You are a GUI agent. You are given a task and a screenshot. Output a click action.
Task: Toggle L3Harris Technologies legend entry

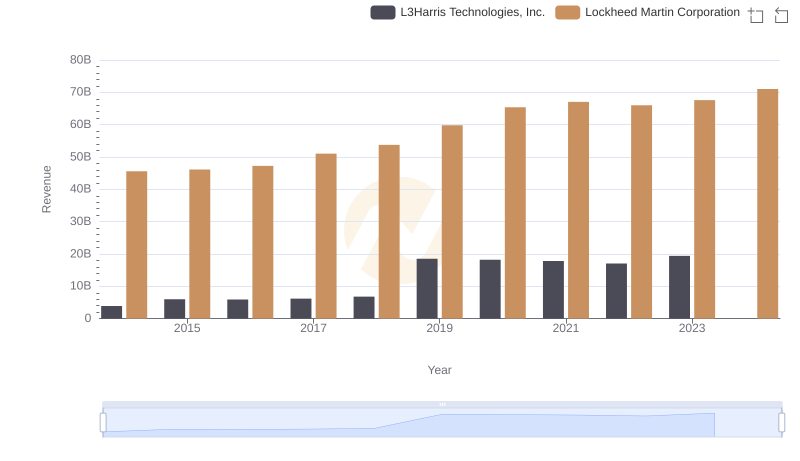(x=458, y=12)
